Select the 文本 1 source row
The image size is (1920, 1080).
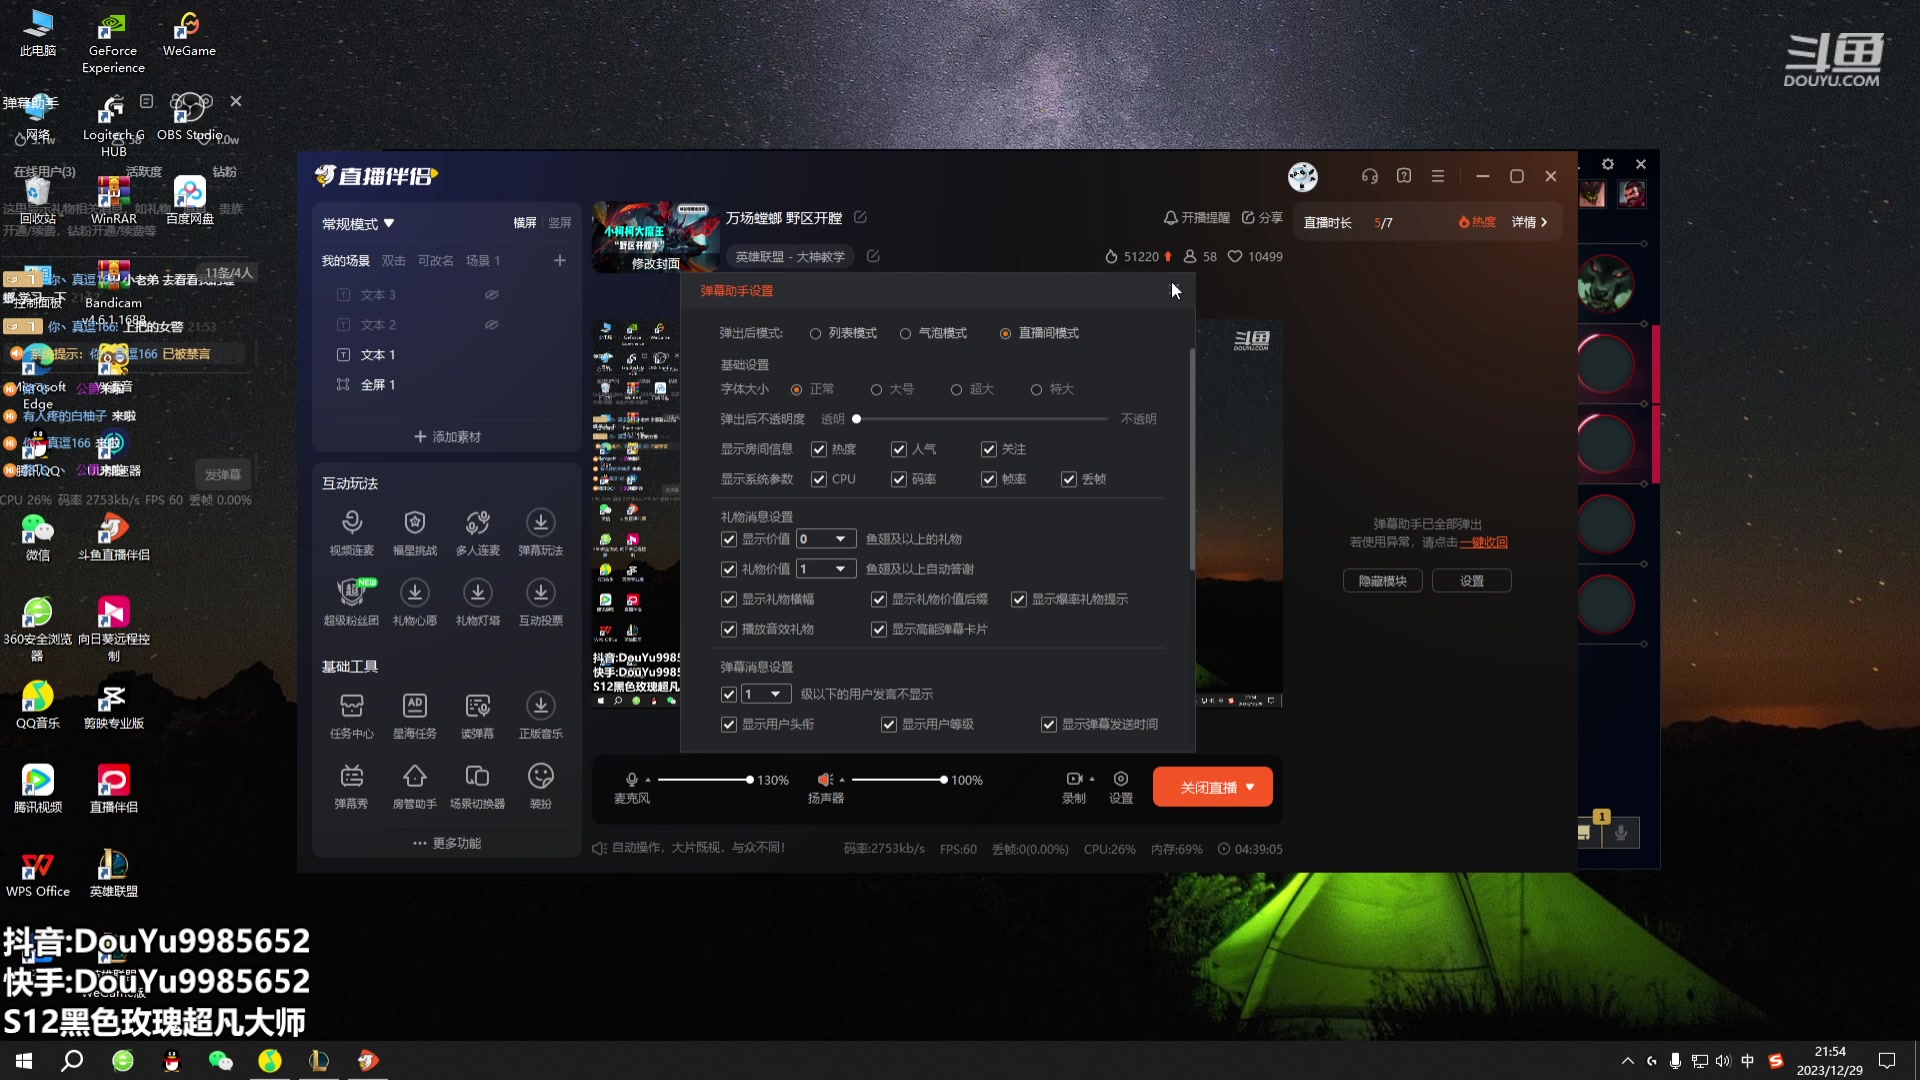tap(446, 355)
